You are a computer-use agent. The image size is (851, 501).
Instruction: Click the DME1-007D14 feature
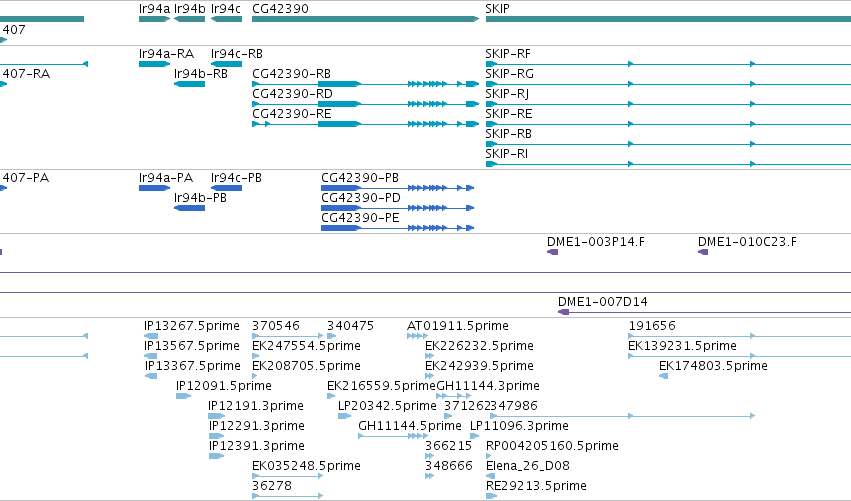pyautogui.click(x=704, y=312)
